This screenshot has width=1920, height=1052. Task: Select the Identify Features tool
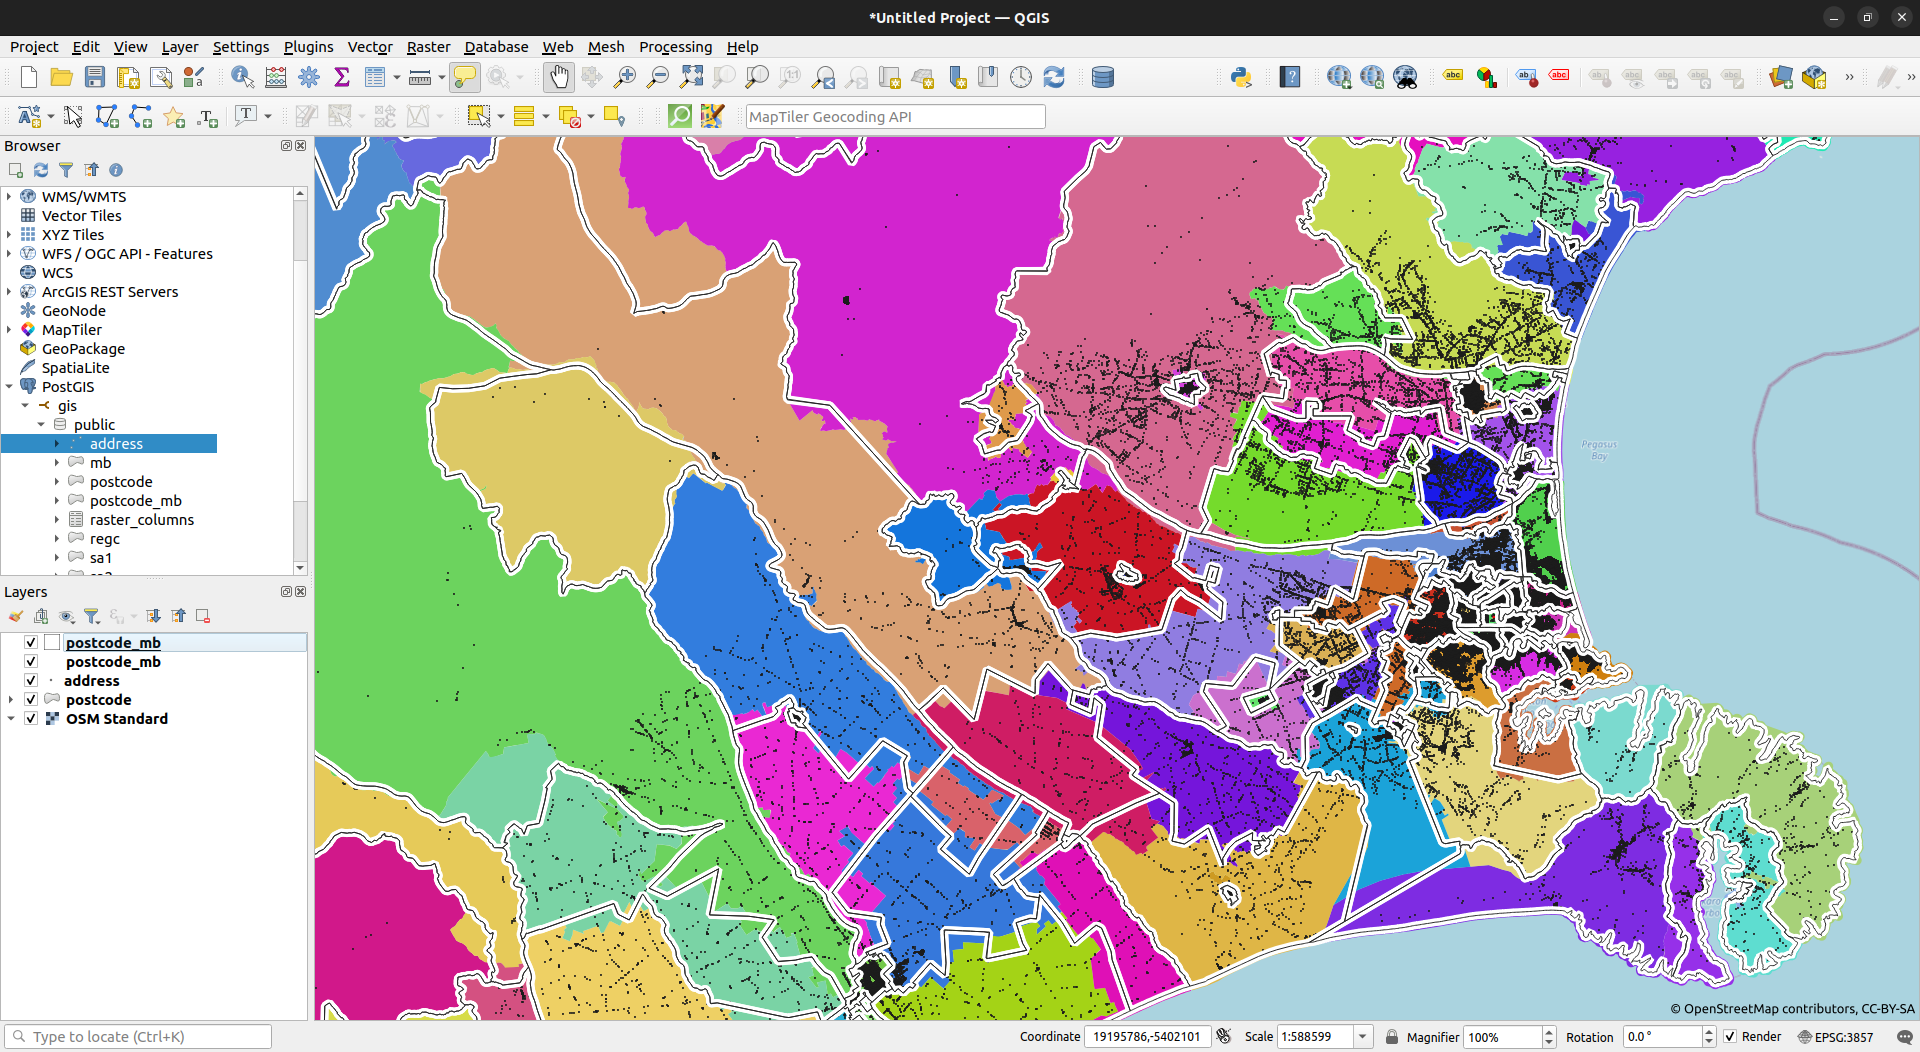tap(242, 77)
